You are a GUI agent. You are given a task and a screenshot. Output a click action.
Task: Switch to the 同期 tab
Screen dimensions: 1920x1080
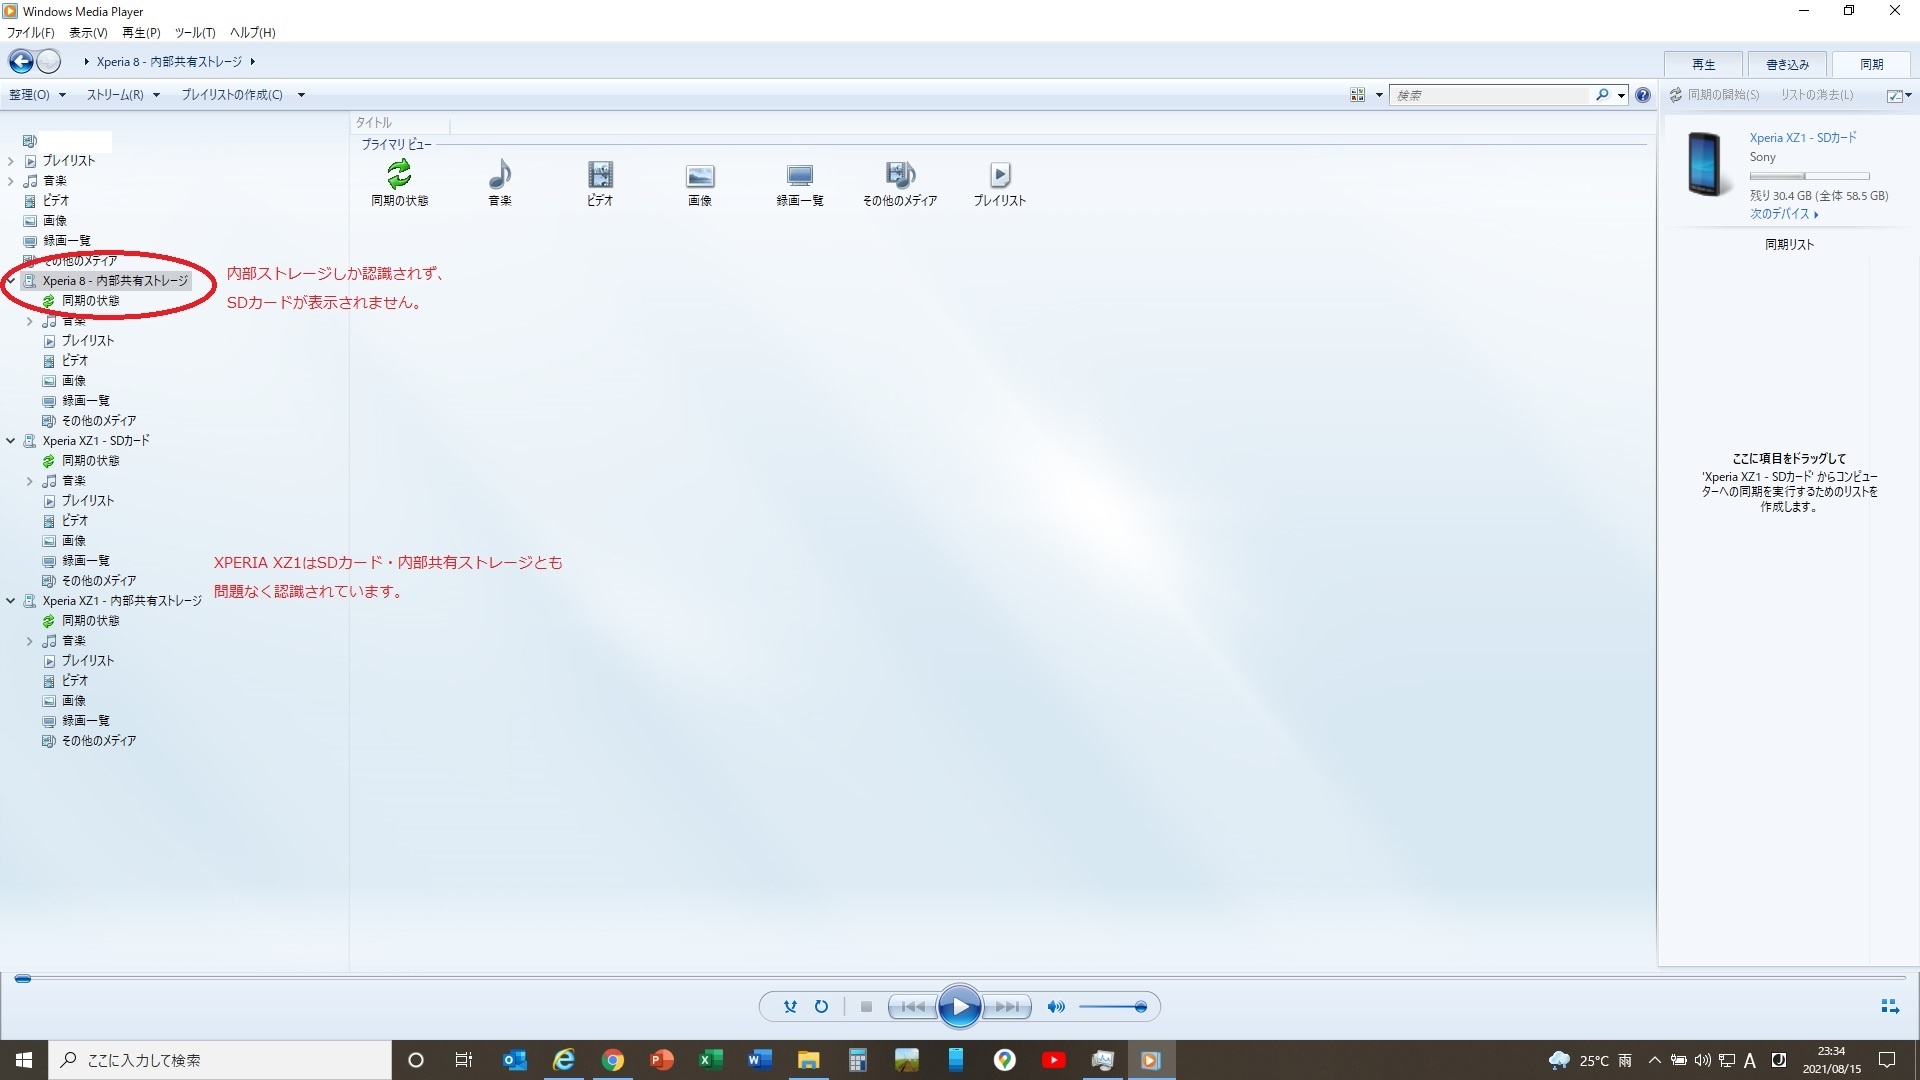click(1872, 64)
